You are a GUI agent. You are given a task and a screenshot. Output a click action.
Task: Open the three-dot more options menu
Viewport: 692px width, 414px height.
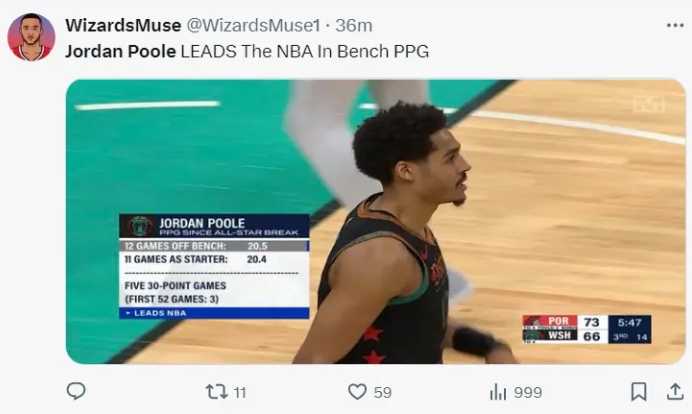[675, 26]
